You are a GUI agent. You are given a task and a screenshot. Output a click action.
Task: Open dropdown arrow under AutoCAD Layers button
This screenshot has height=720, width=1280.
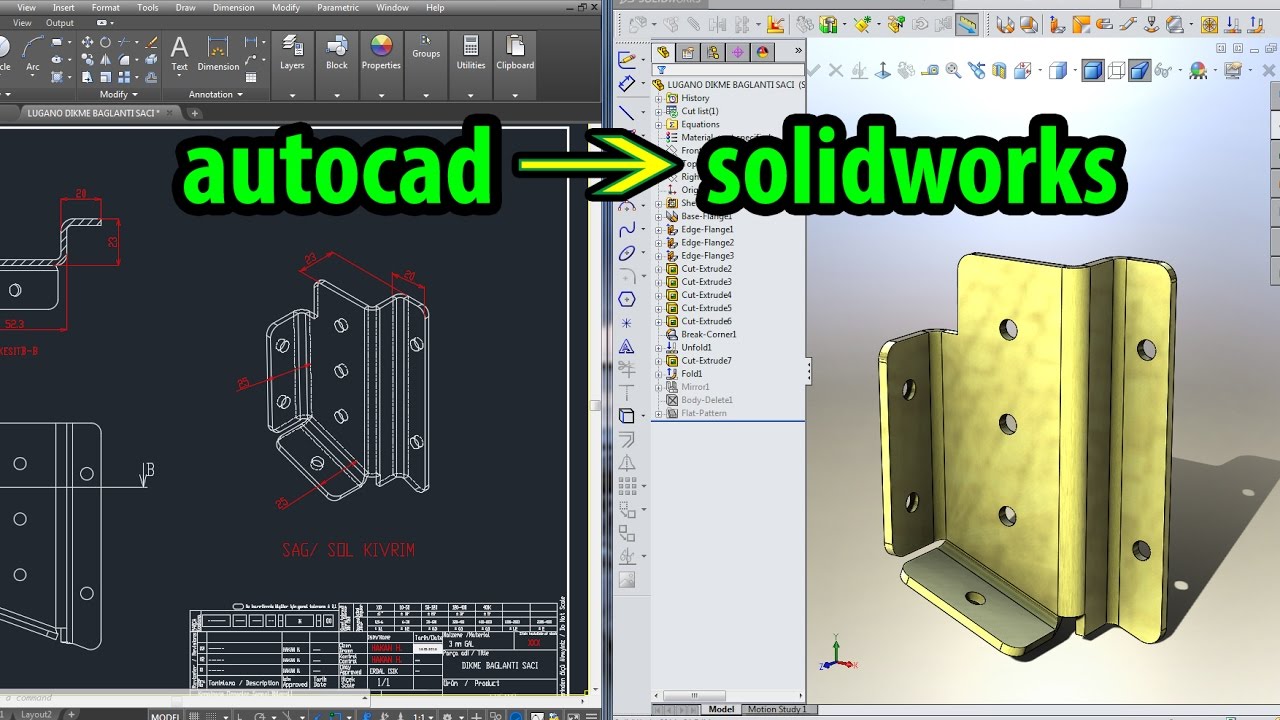pos(292,96)
